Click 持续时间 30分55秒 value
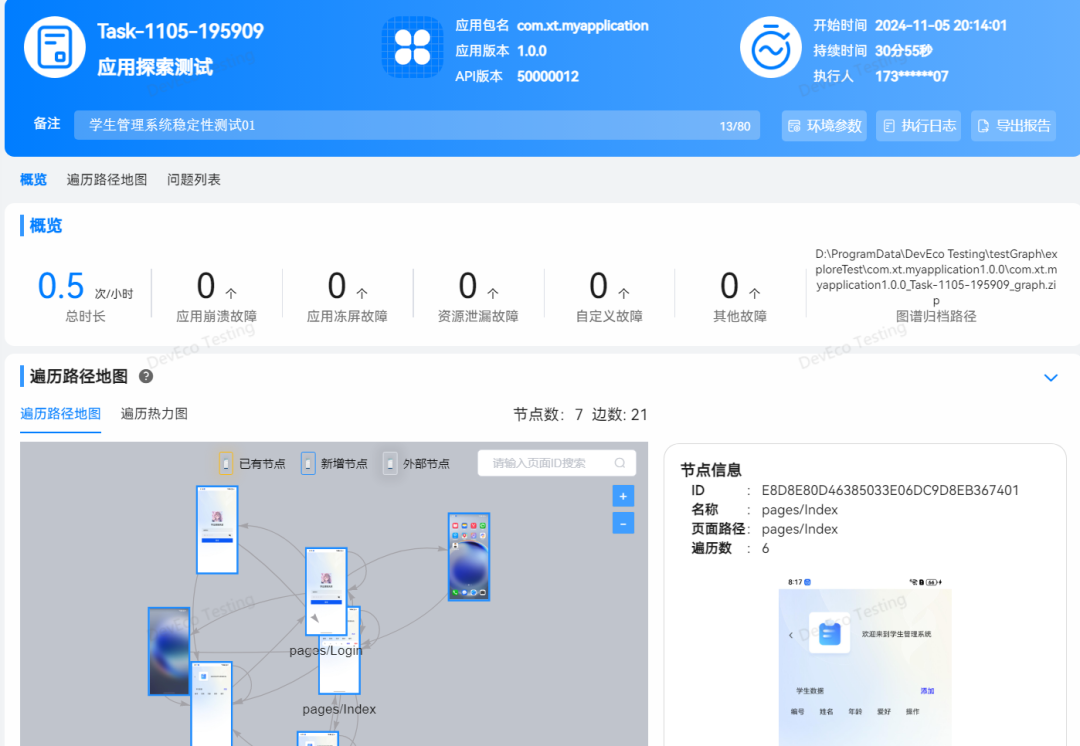This screenshot has height=746, width=1080. click(904, 51)
